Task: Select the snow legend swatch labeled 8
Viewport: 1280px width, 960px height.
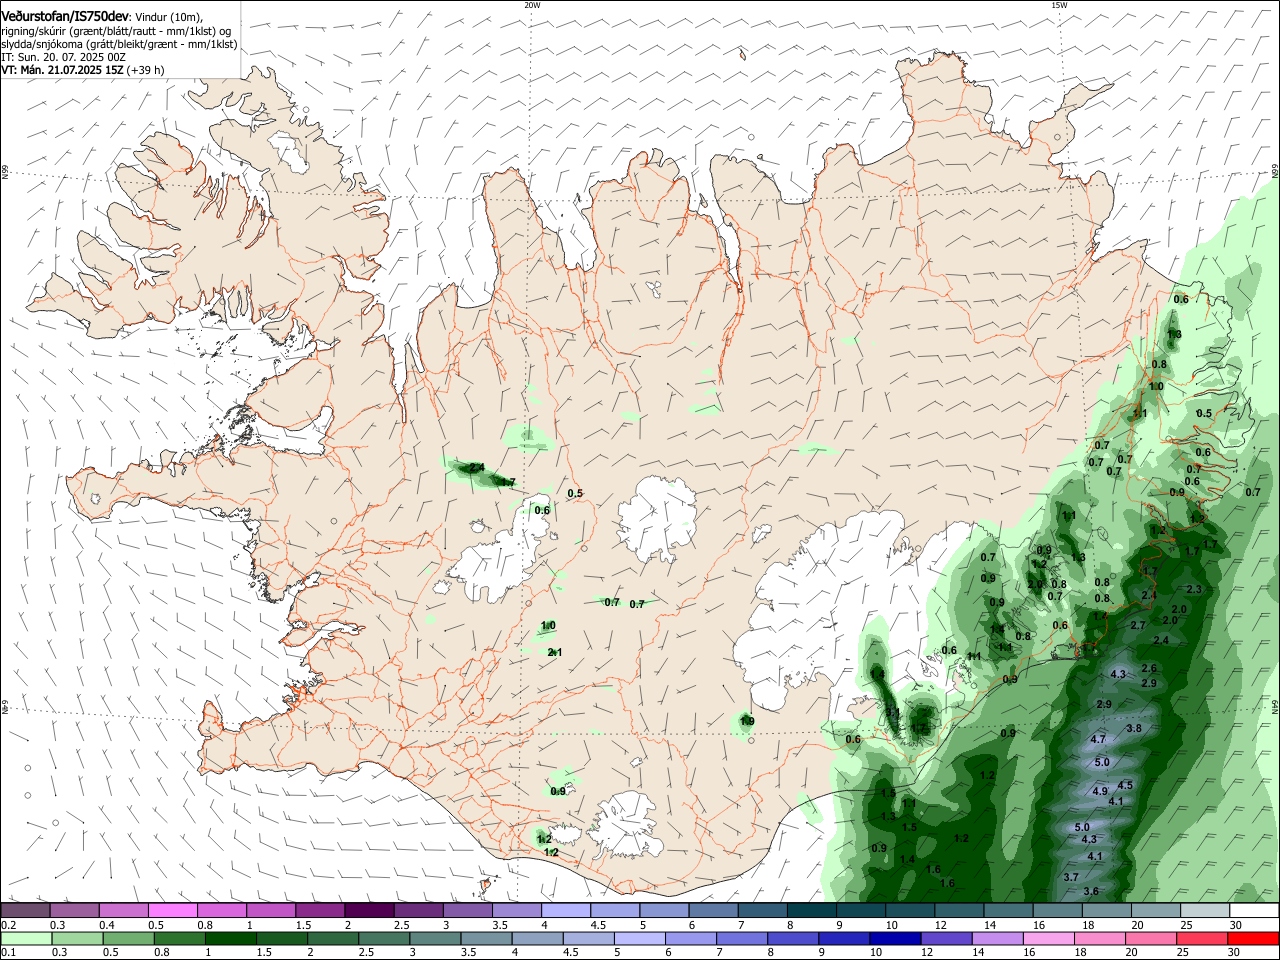Action: point(812,910)
